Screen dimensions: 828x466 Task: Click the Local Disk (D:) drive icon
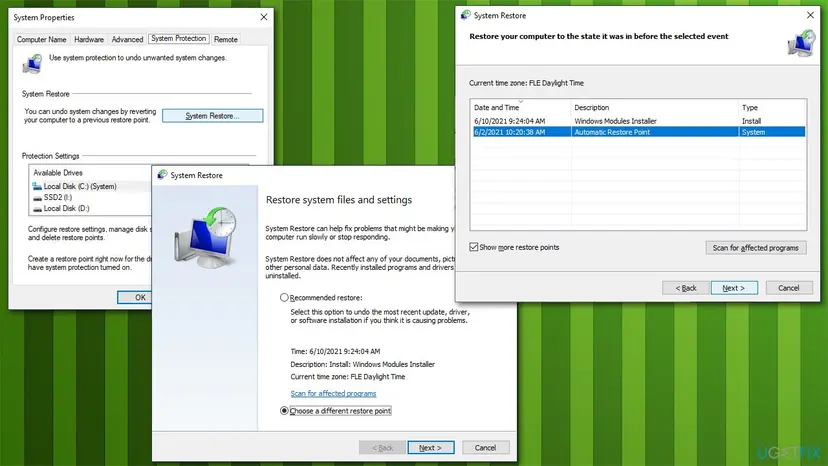[x=37, y=209]
